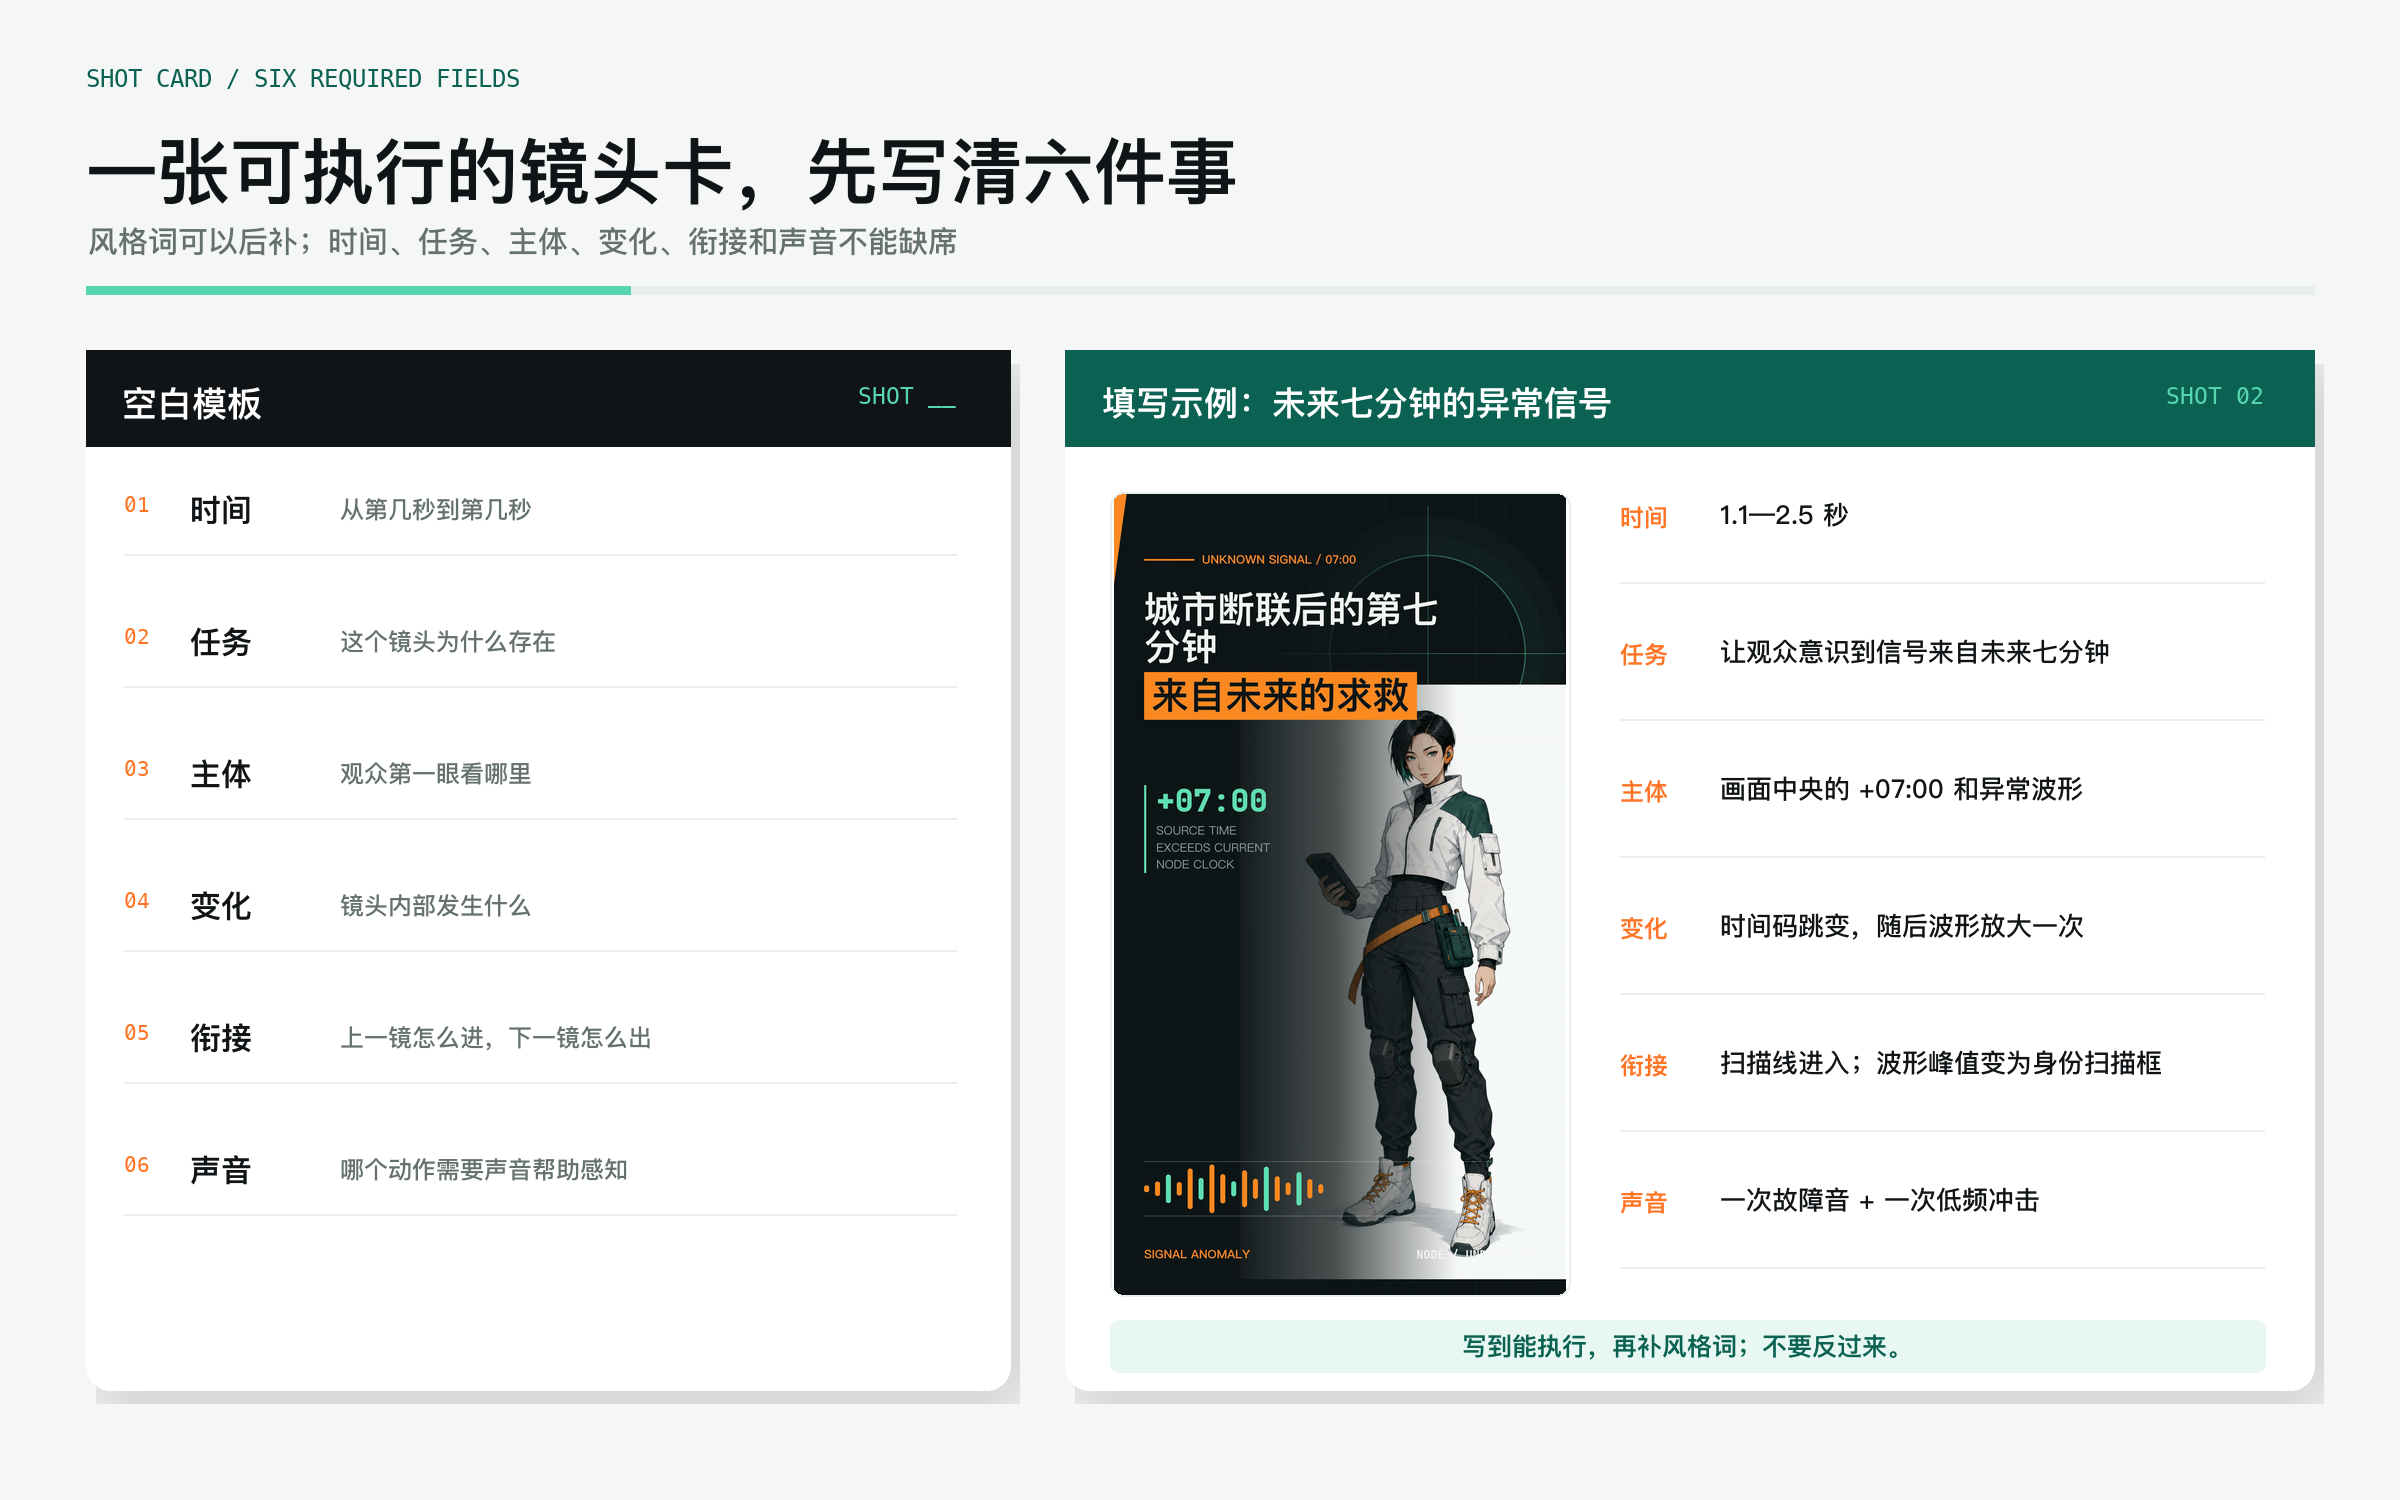2400x1500 pixels.
Task: Click the green progress bar under the subtitle
Action: 358,290
